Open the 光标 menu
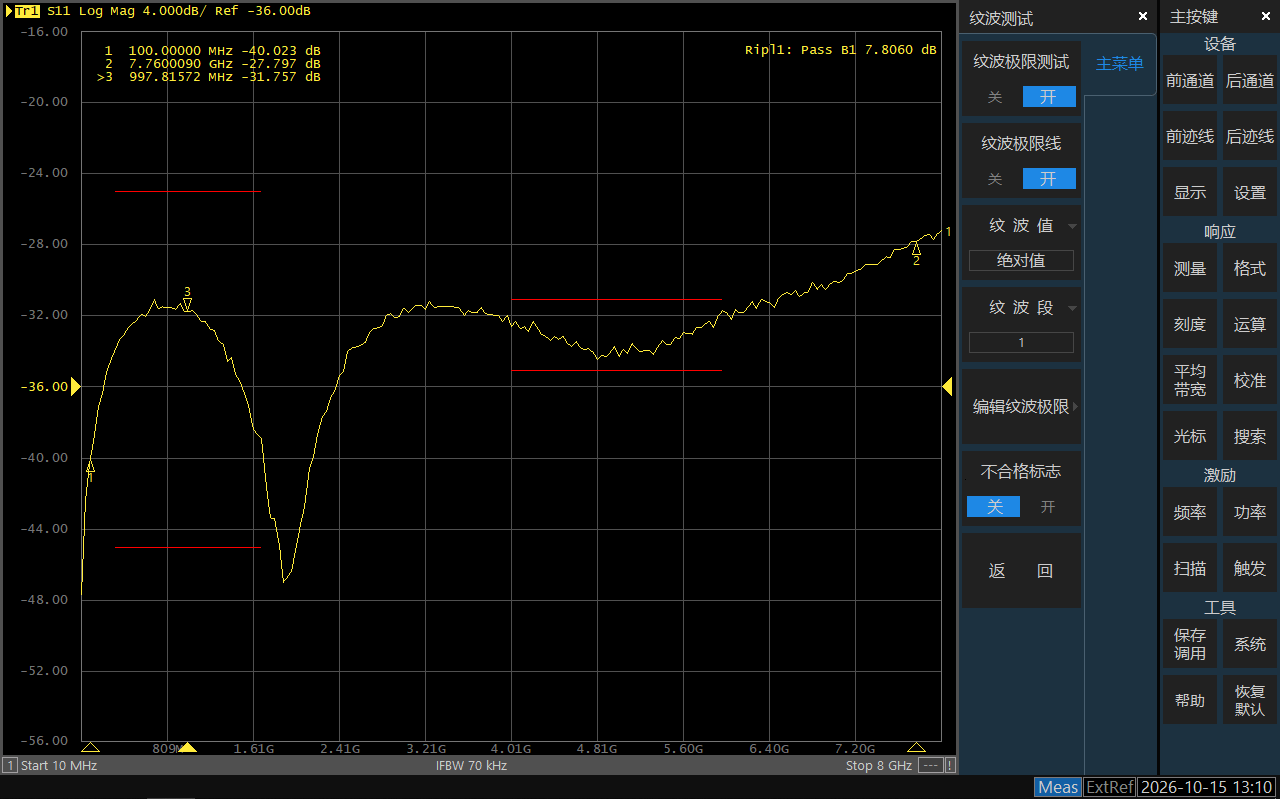1280x799 pixels. [x=1190, y=437]
